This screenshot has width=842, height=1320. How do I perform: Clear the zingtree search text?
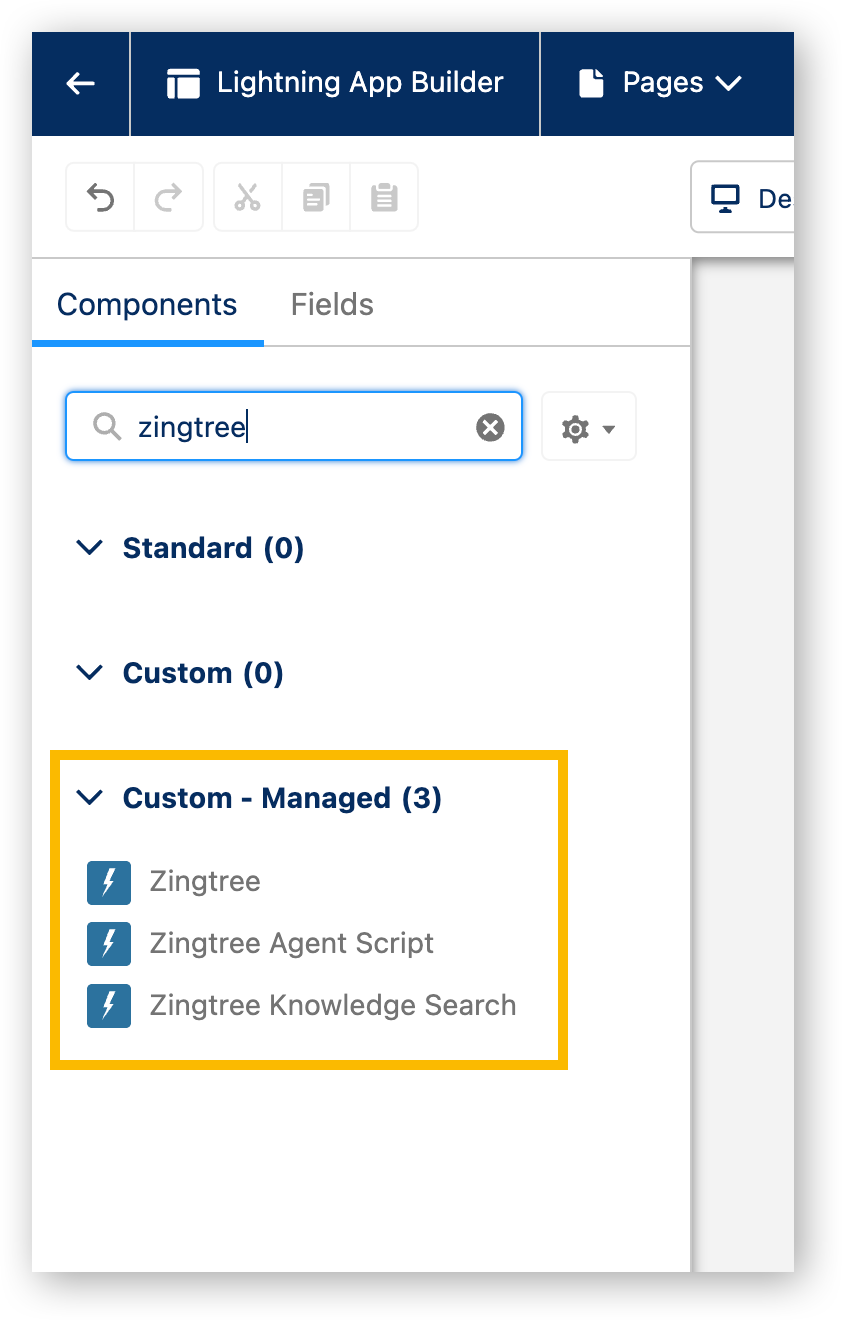tap(489, 426)
